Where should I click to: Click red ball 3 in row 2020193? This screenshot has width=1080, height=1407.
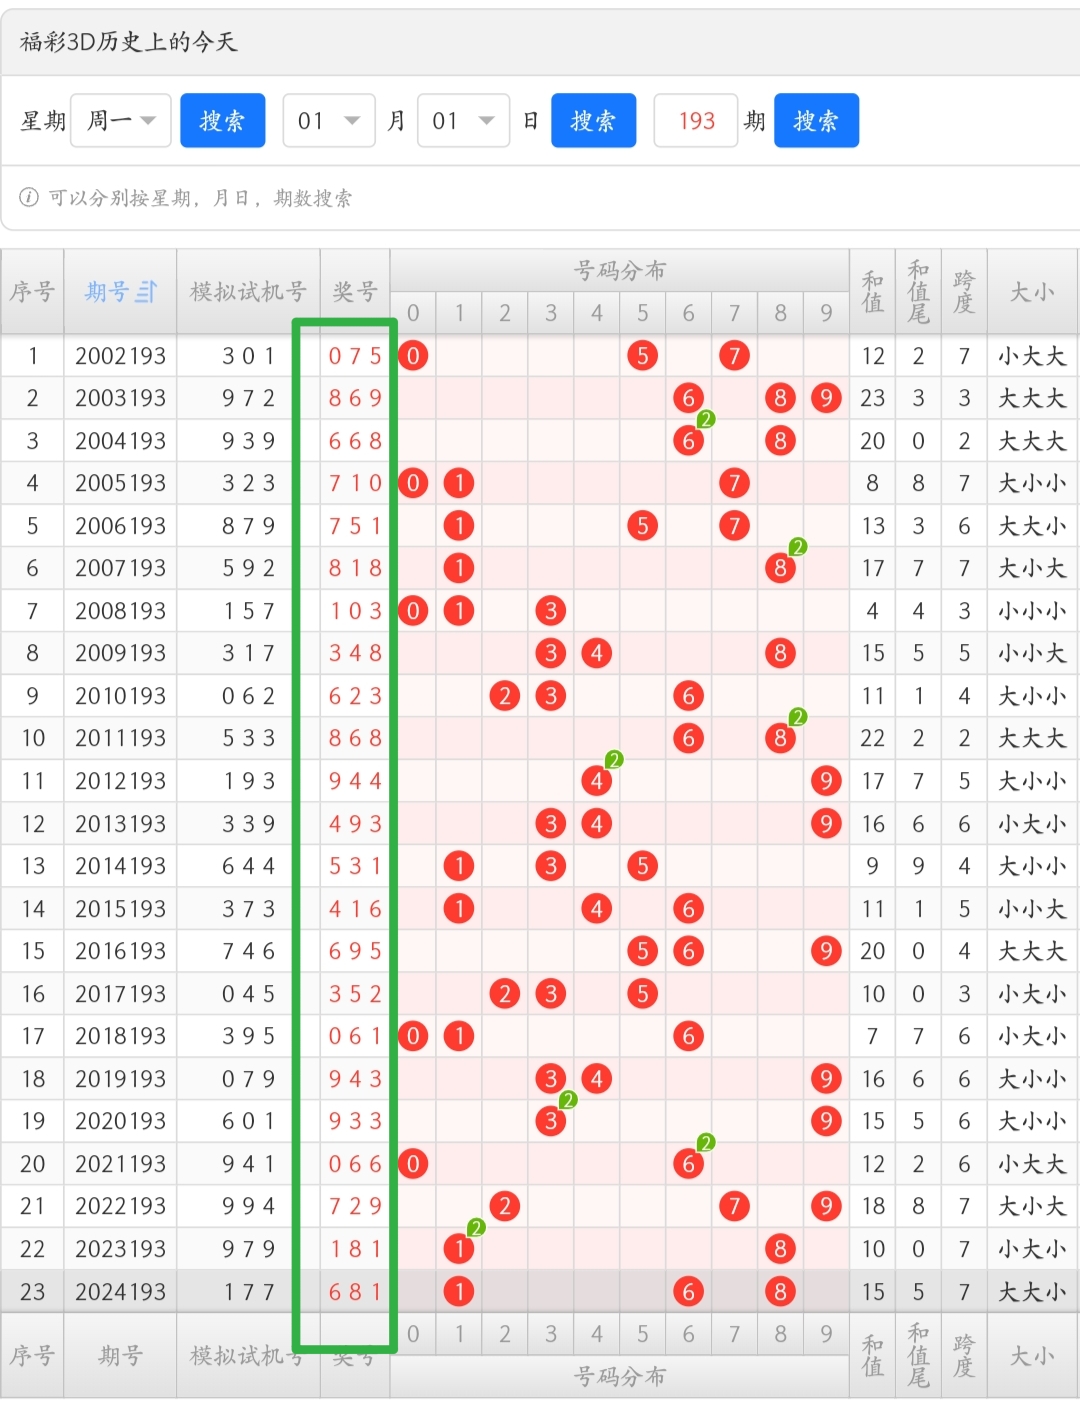pos(551,1121)
